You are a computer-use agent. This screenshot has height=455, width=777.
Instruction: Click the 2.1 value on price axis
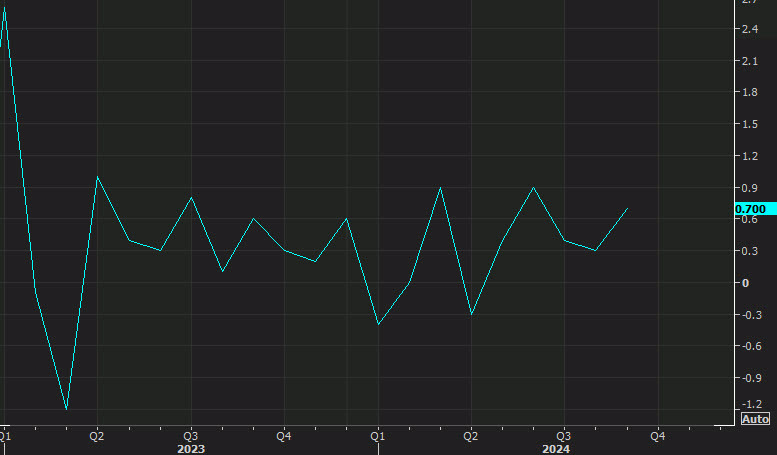(x=748, y=62)
